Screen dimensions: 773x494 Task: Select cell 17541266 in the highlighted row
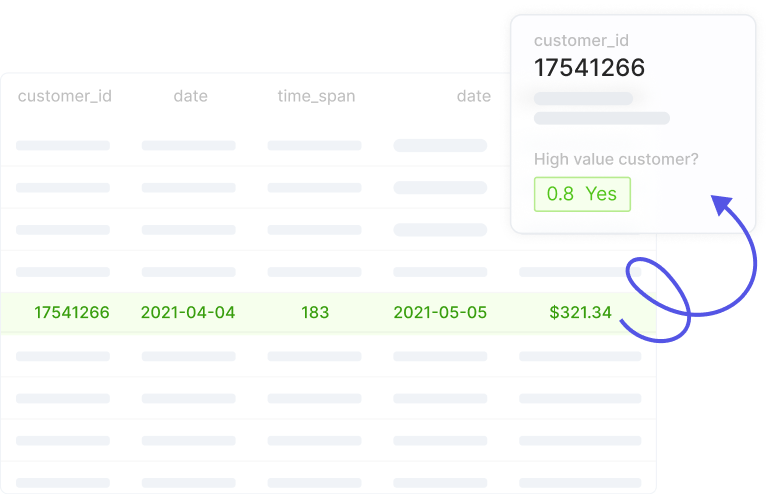[72, 312]
